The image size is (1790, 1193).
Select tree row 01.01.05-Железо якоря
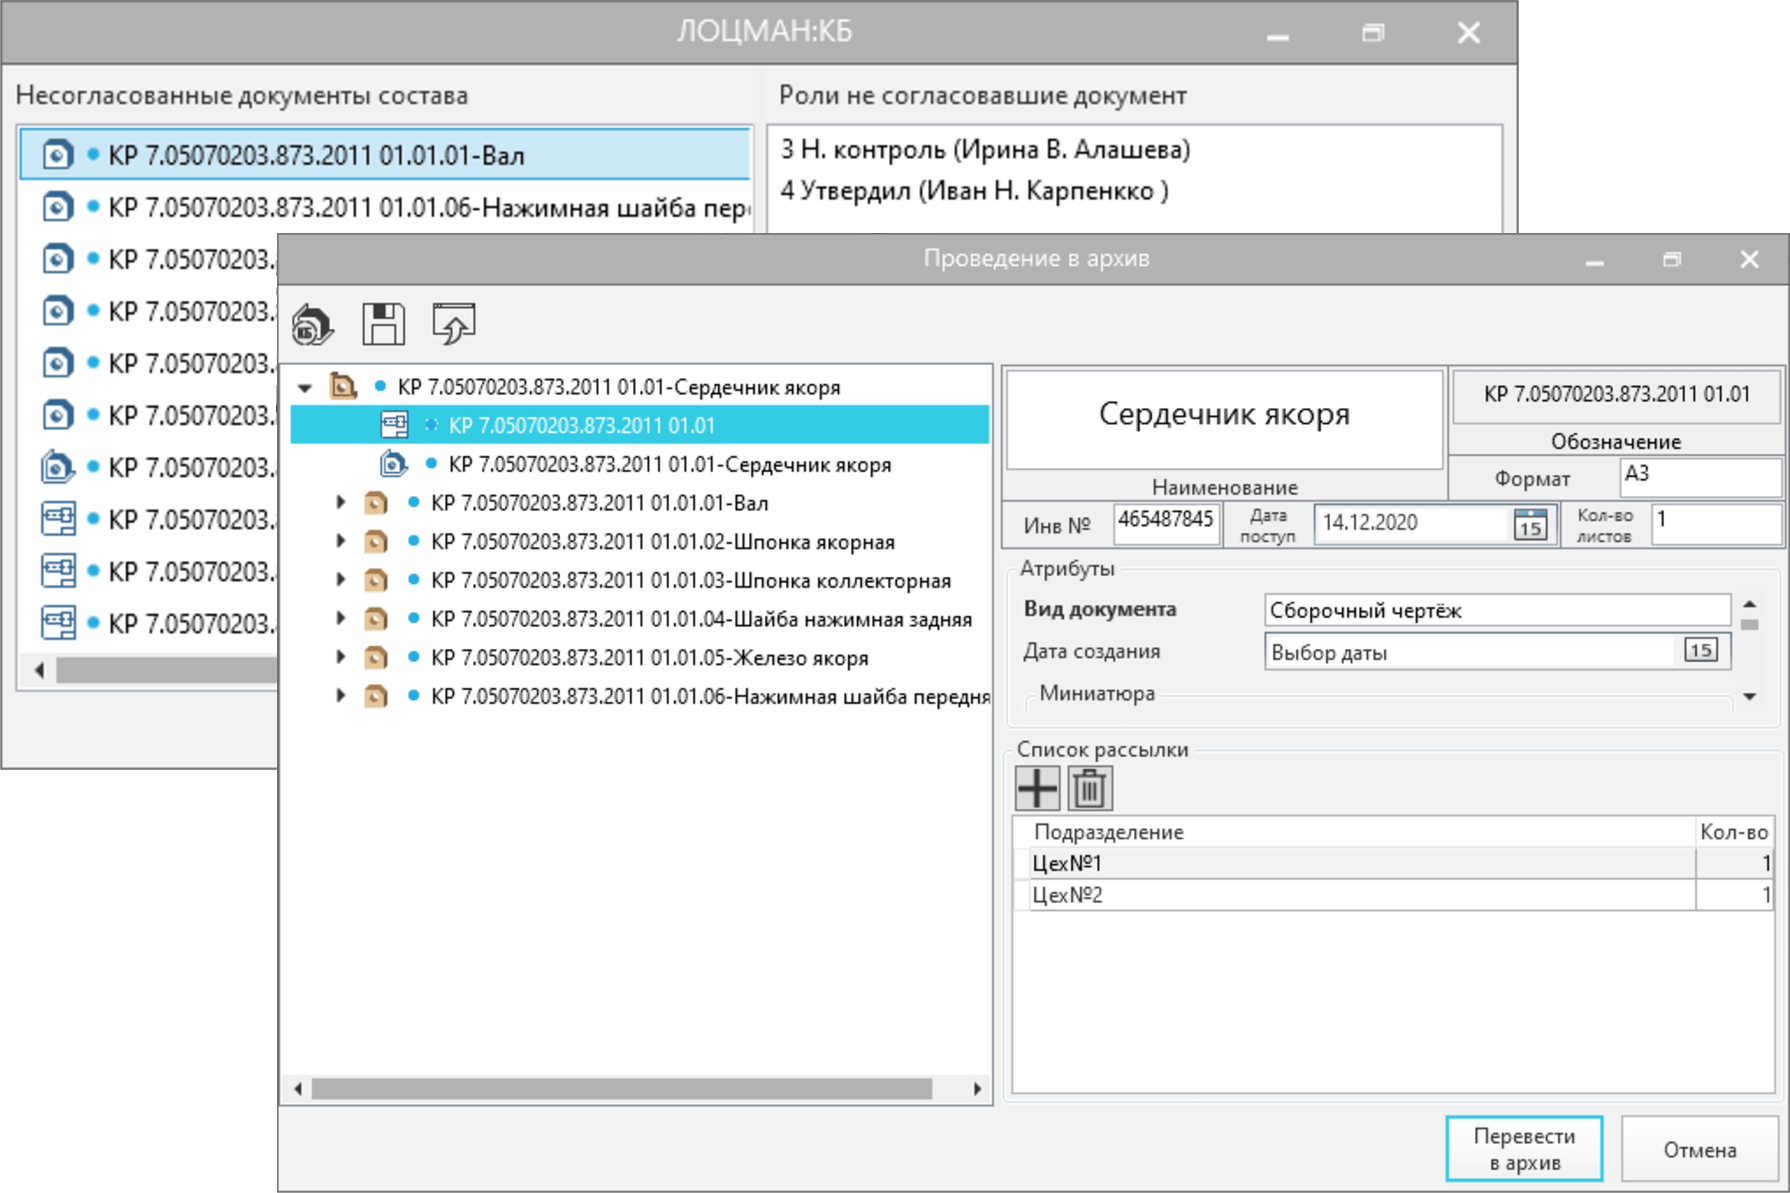(649, 658)
